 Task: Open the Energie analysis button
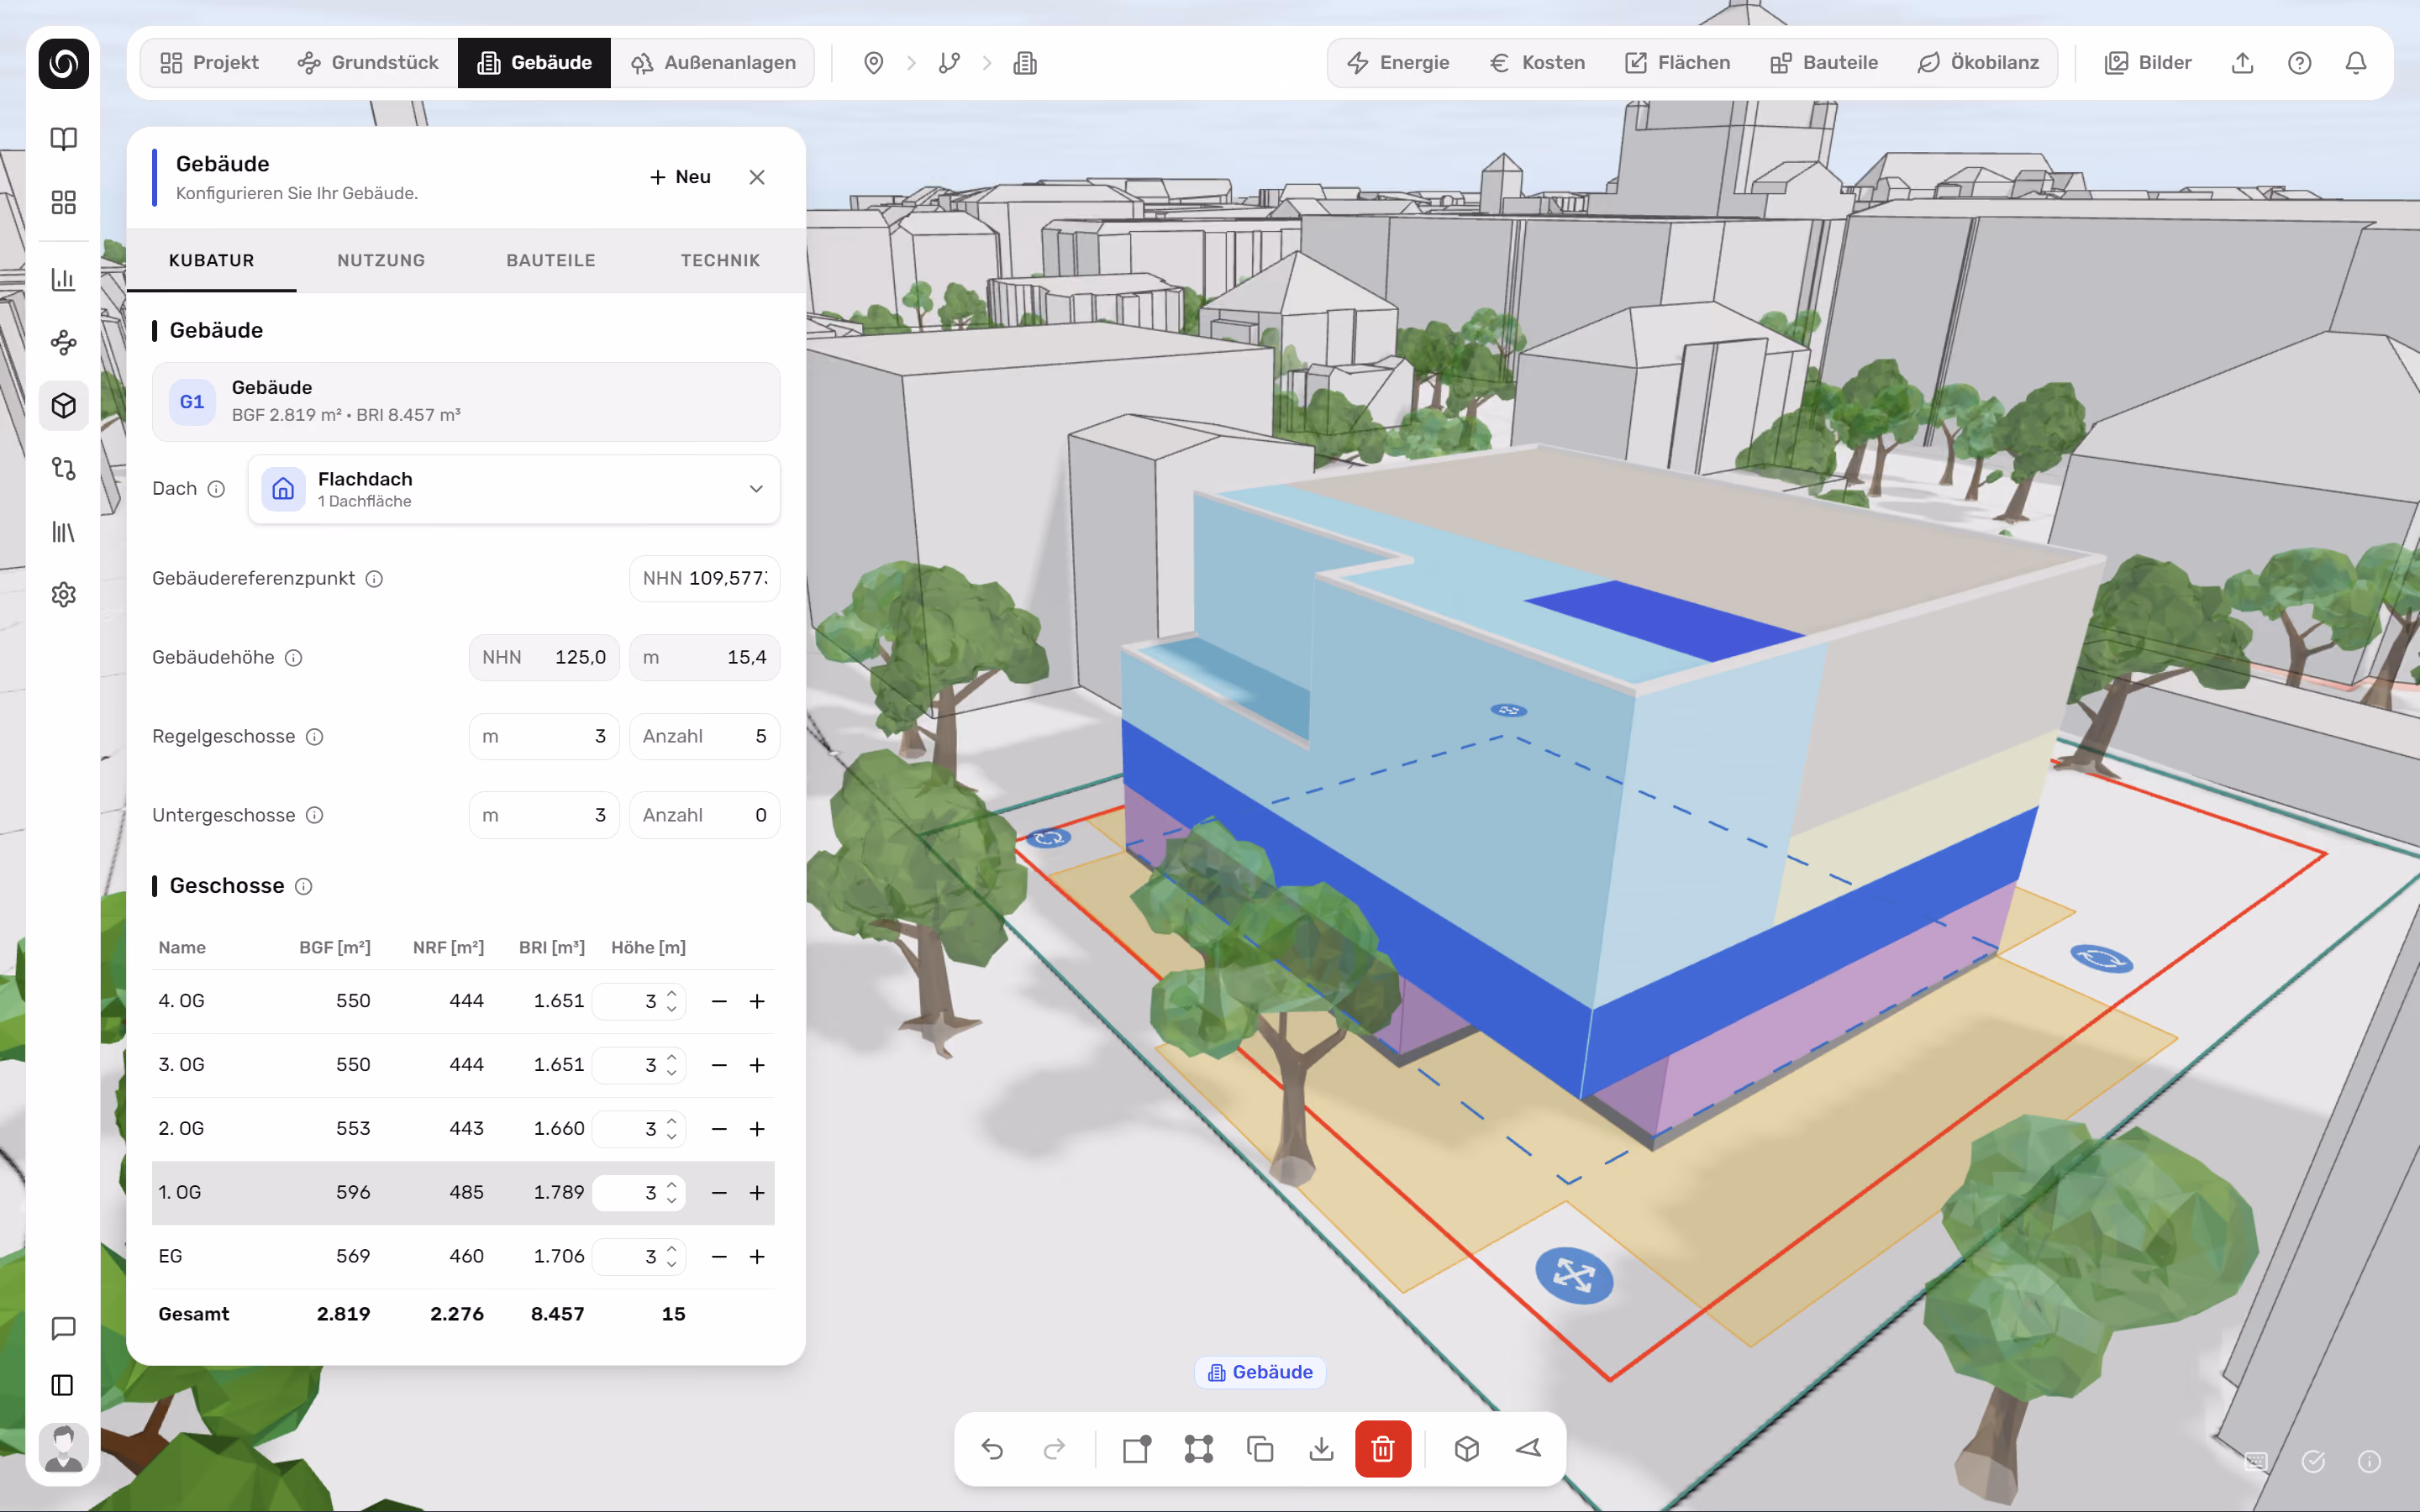pyautogui.click(x=1397, y=63)
